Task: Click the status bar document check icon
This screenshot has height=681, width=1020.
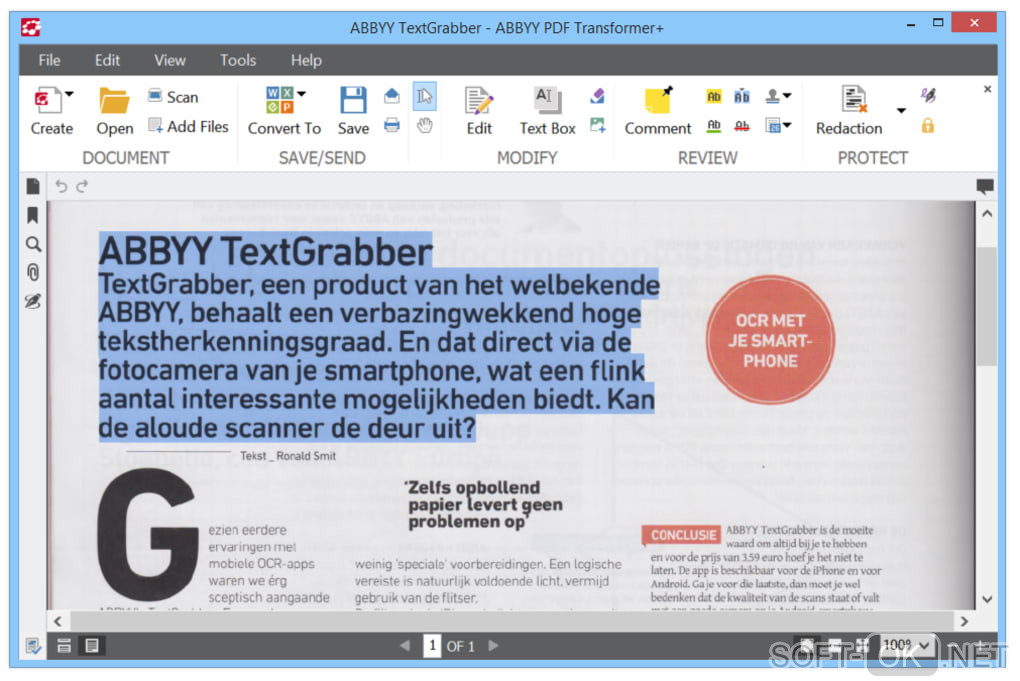Action: pyautogui.click(x=33, y=646)
